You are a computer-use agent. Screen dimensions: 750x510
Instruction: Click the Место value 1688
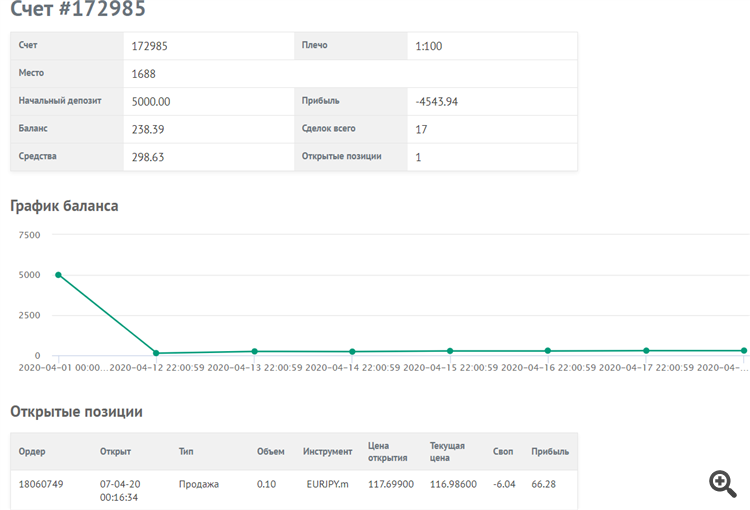point(143,74)
